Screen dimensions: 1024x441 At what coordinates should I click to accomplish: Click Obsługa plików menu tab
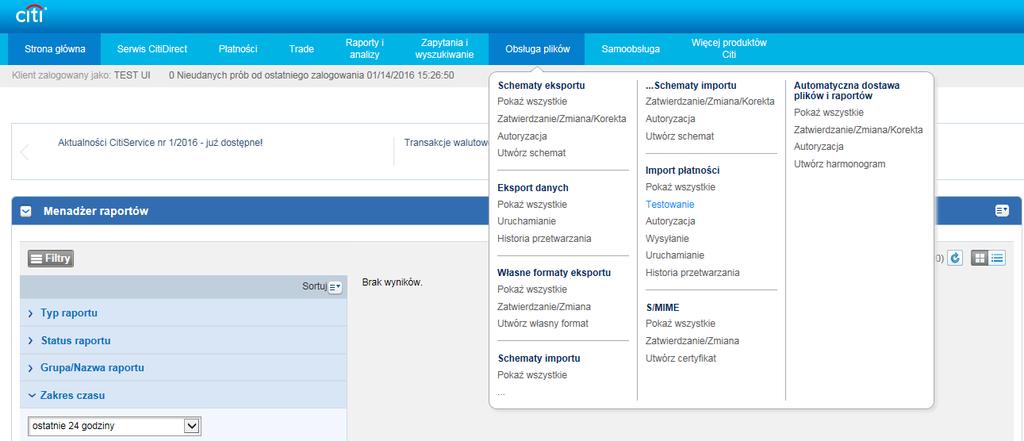[537, 49]
